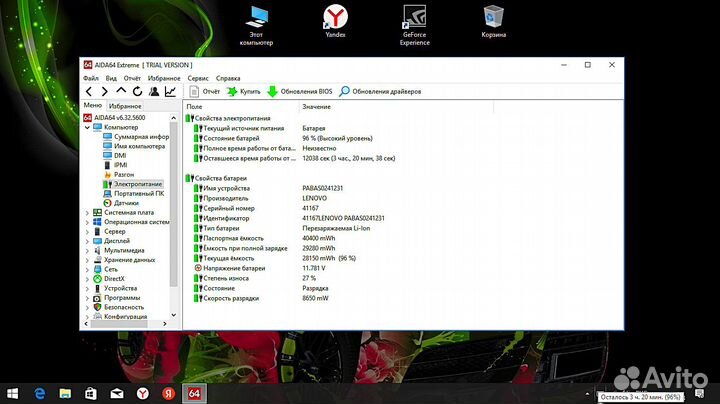The image size is (720, 404).
Task: Expand the Хранение данных node
Action: [x=87, y=260]
